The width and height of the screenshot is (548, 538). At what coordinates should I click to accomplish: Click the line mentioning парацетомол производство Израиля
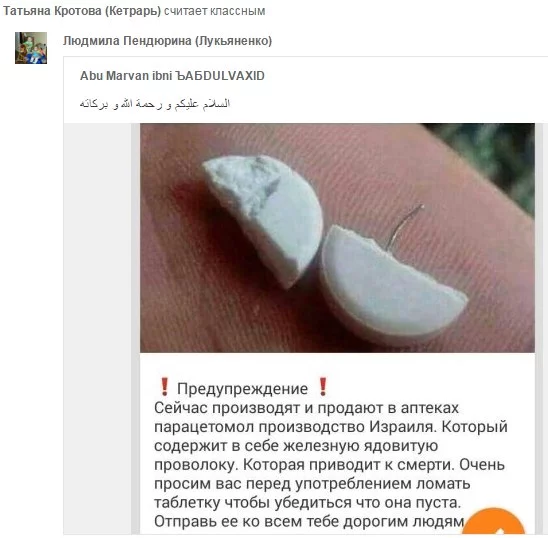(331, 427)
